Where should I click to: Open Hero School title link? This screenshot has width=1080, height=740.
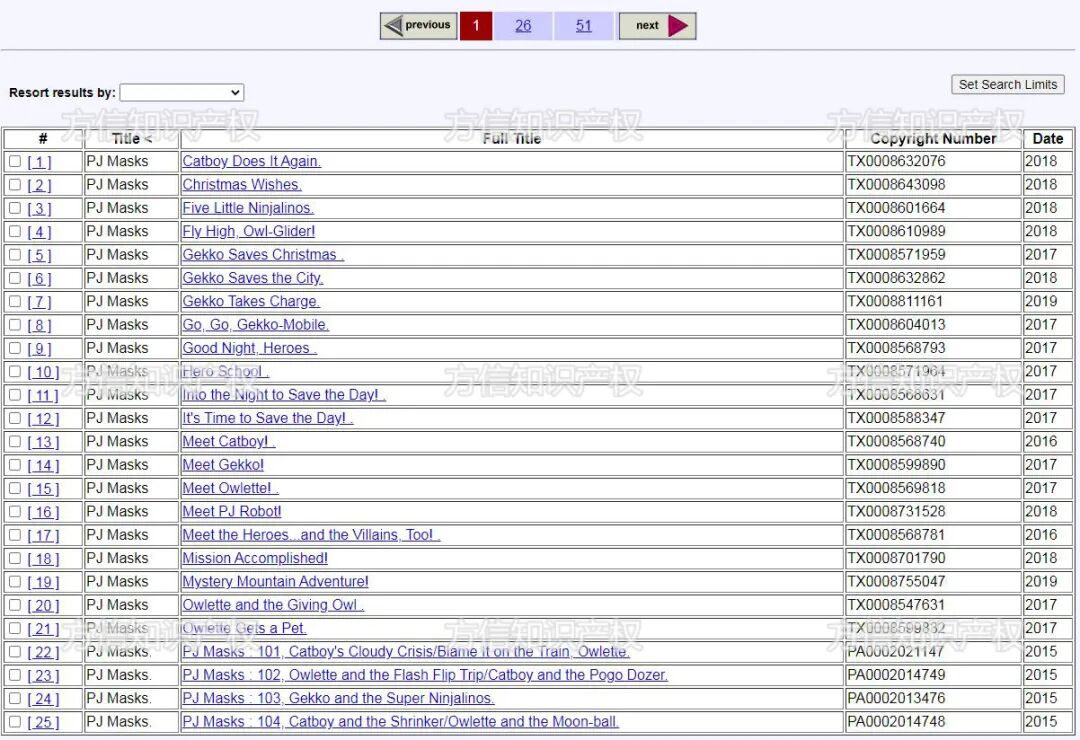(x=225, y=371)
